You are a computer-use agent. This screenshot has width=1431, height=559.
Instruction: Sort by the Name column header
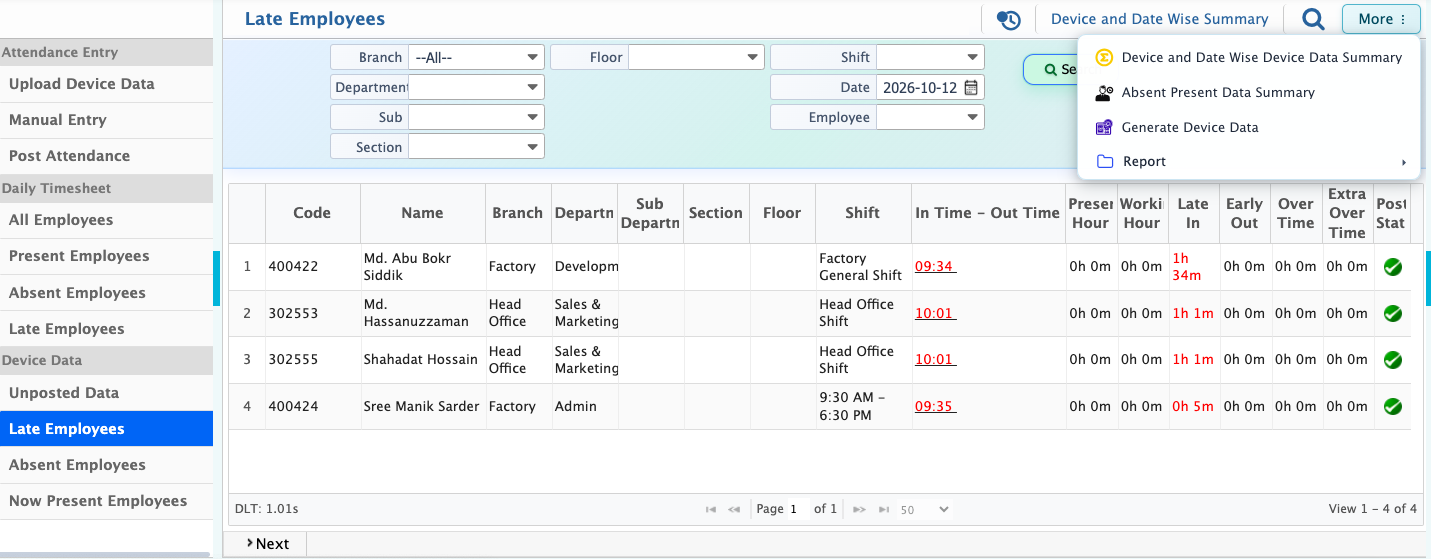[422, 213]
